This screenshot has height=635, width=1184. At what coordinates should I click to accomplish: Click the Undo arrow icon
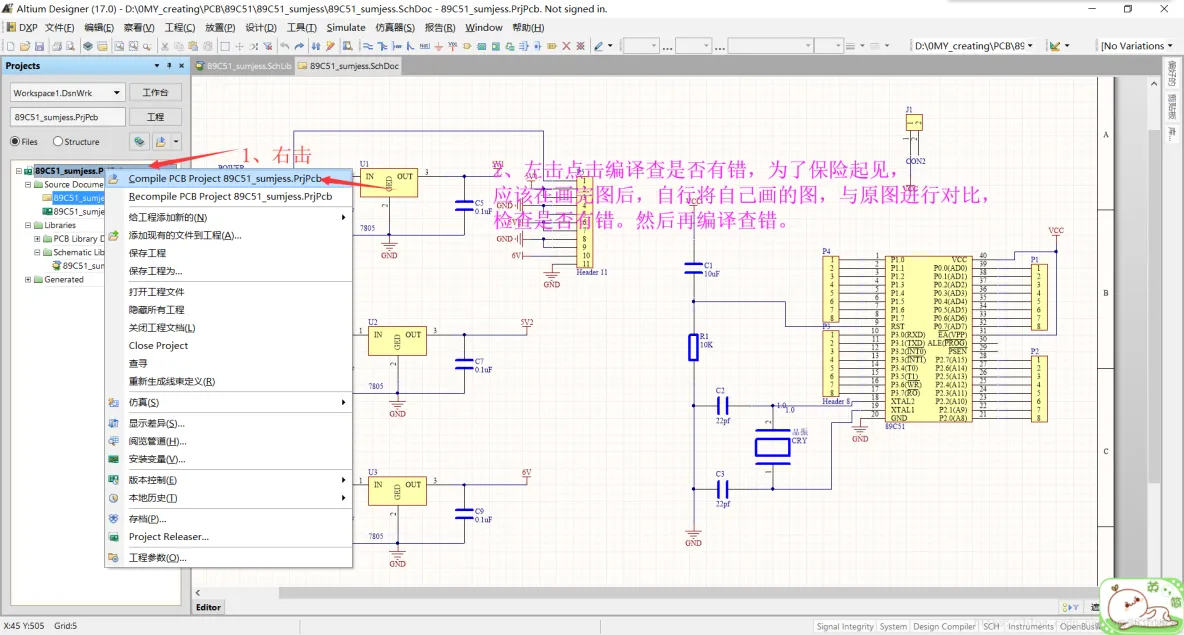pyautogui.click(x=285, y=46)
